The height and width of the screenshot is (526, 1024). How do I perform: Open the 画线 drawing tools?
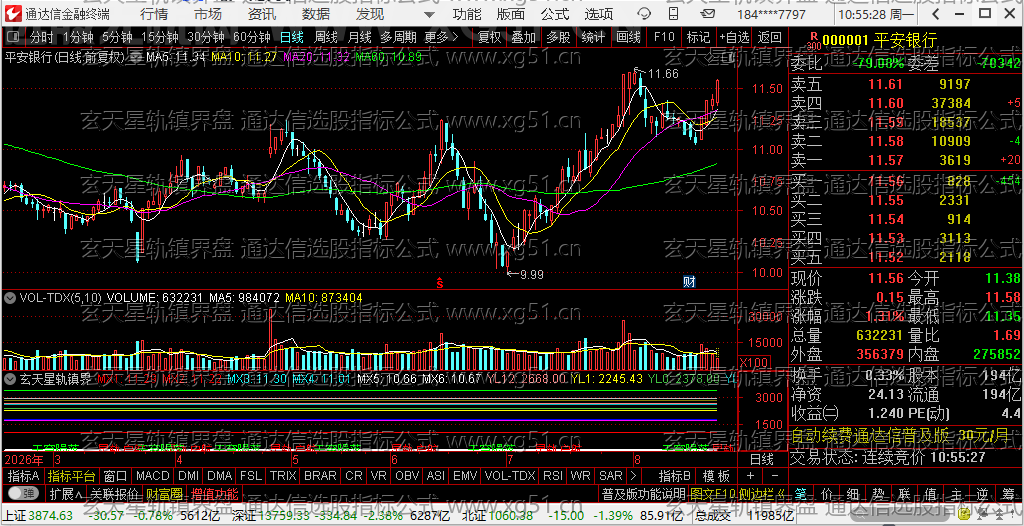coord(628,37)
